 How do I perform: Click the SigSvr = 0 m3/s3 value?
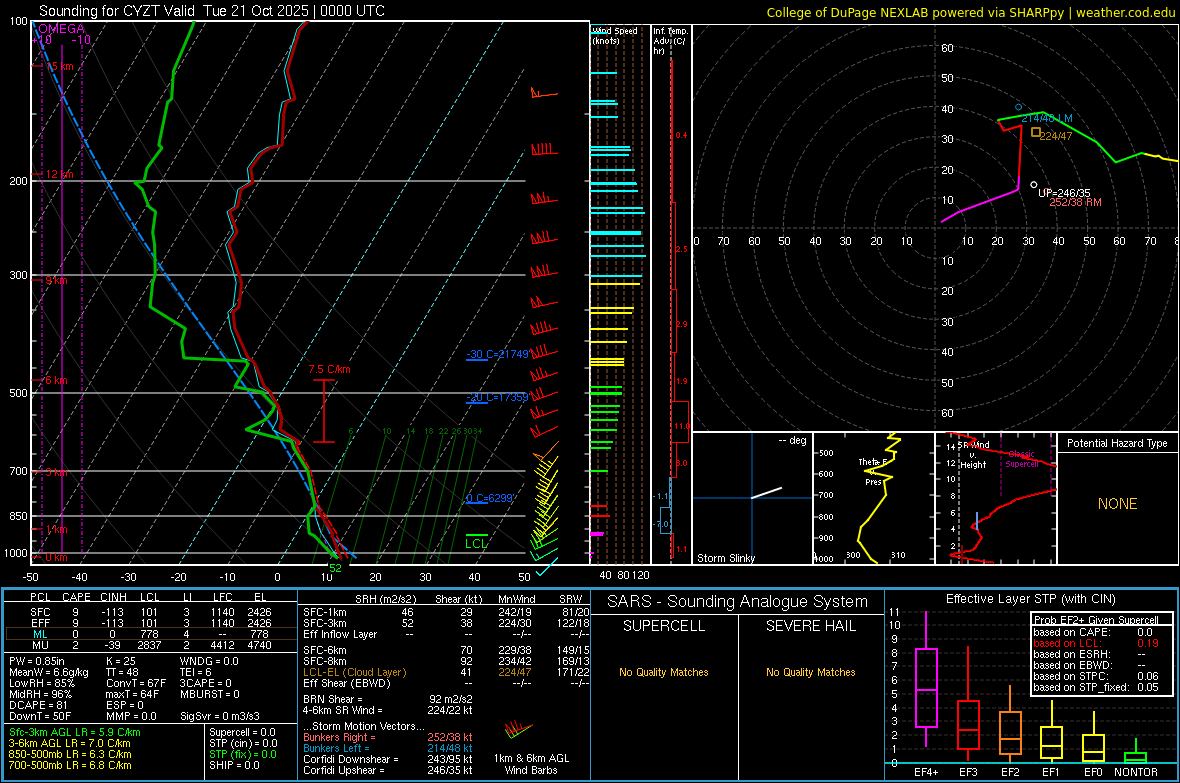220,716
